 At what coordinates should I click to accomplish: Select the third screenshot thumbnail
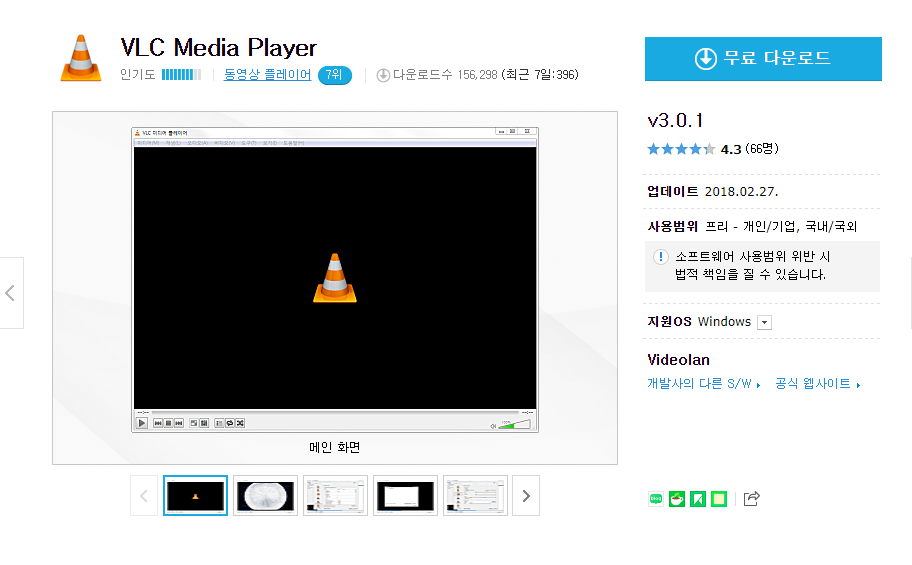click(x=335, y=496)
